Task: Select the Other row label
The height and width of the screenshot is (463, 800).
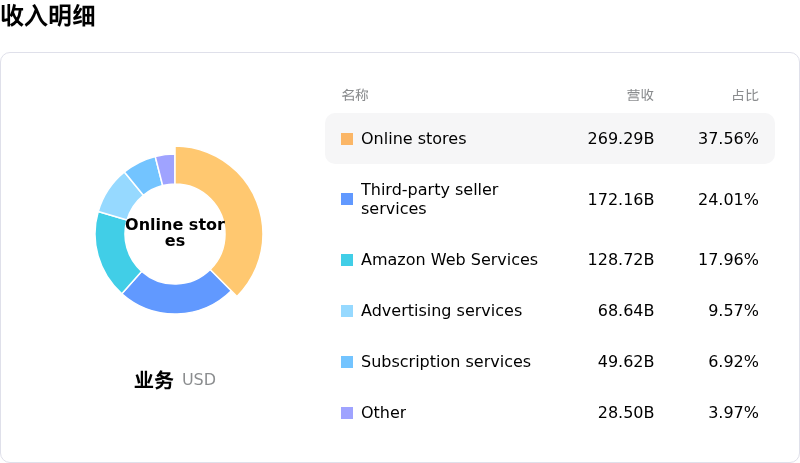Action: click(383, 413)
